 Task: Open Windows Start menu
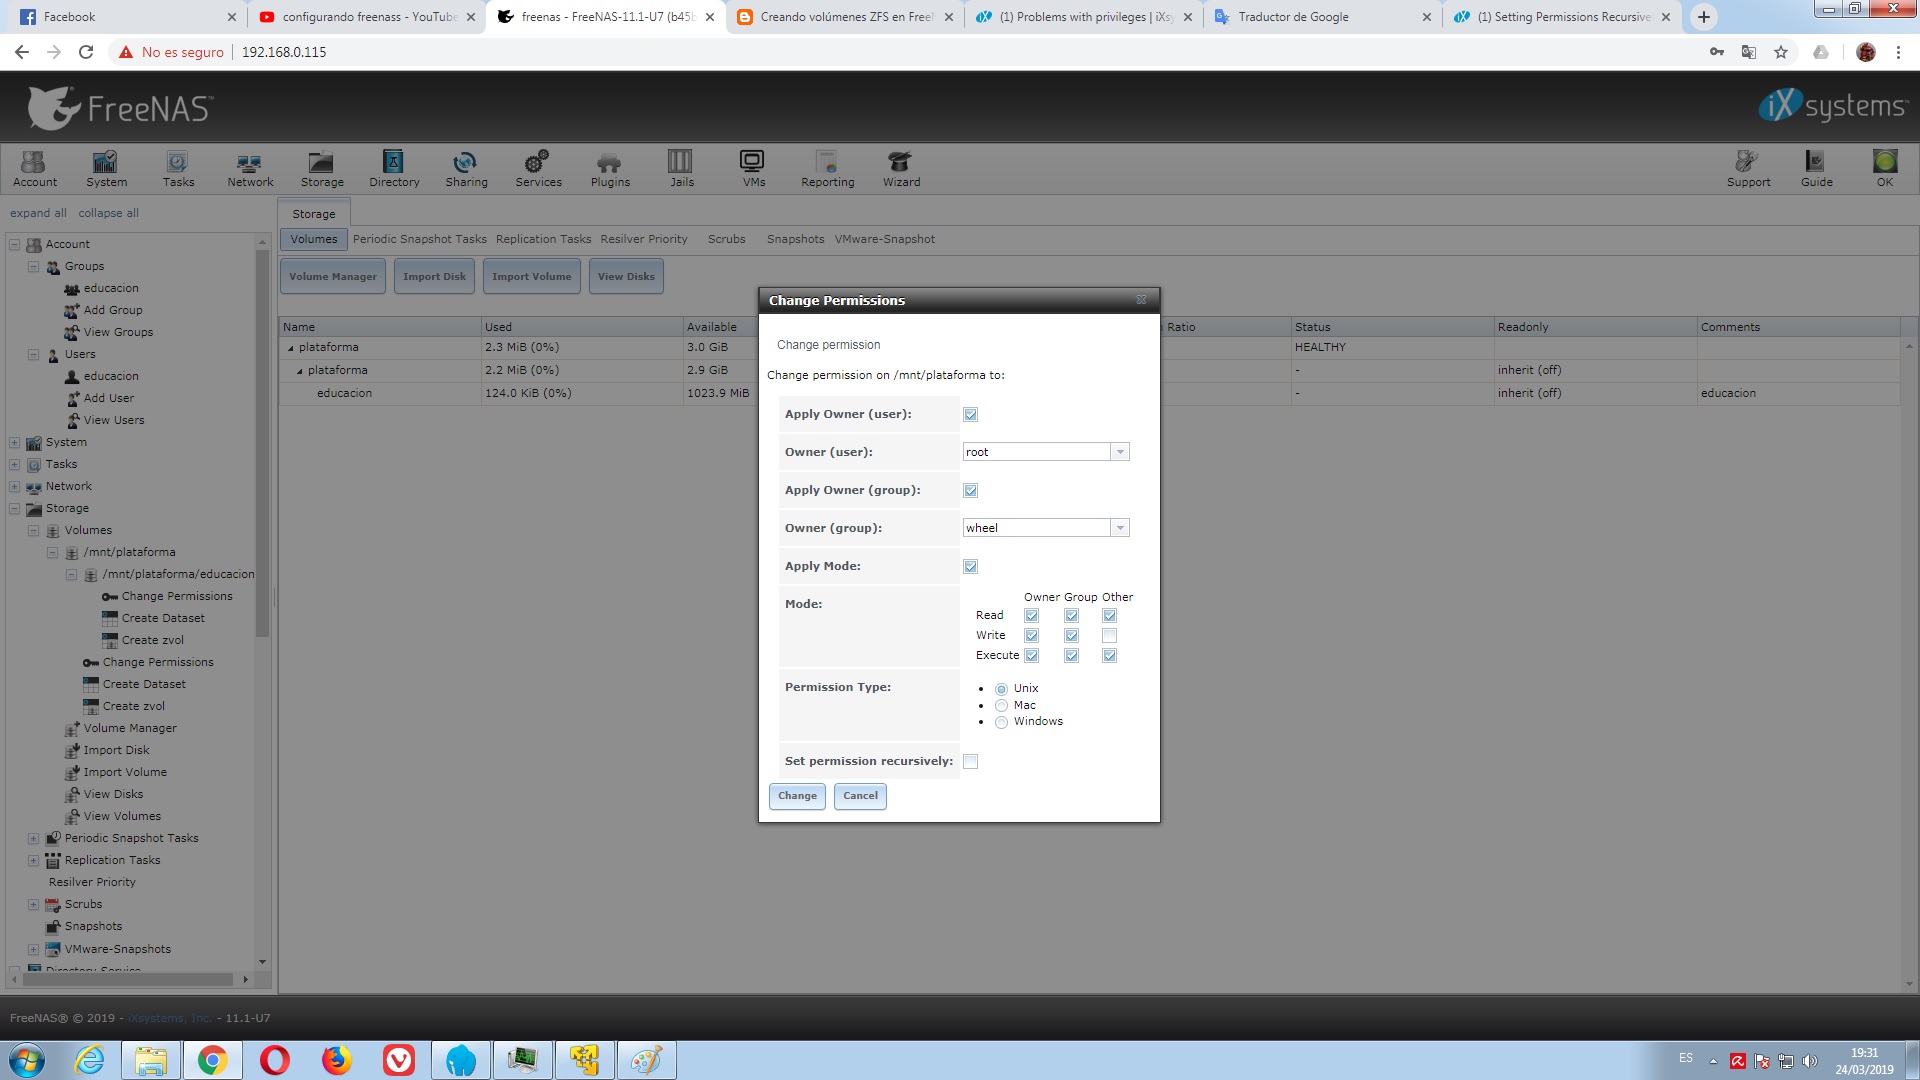(x=27, y=1060)
